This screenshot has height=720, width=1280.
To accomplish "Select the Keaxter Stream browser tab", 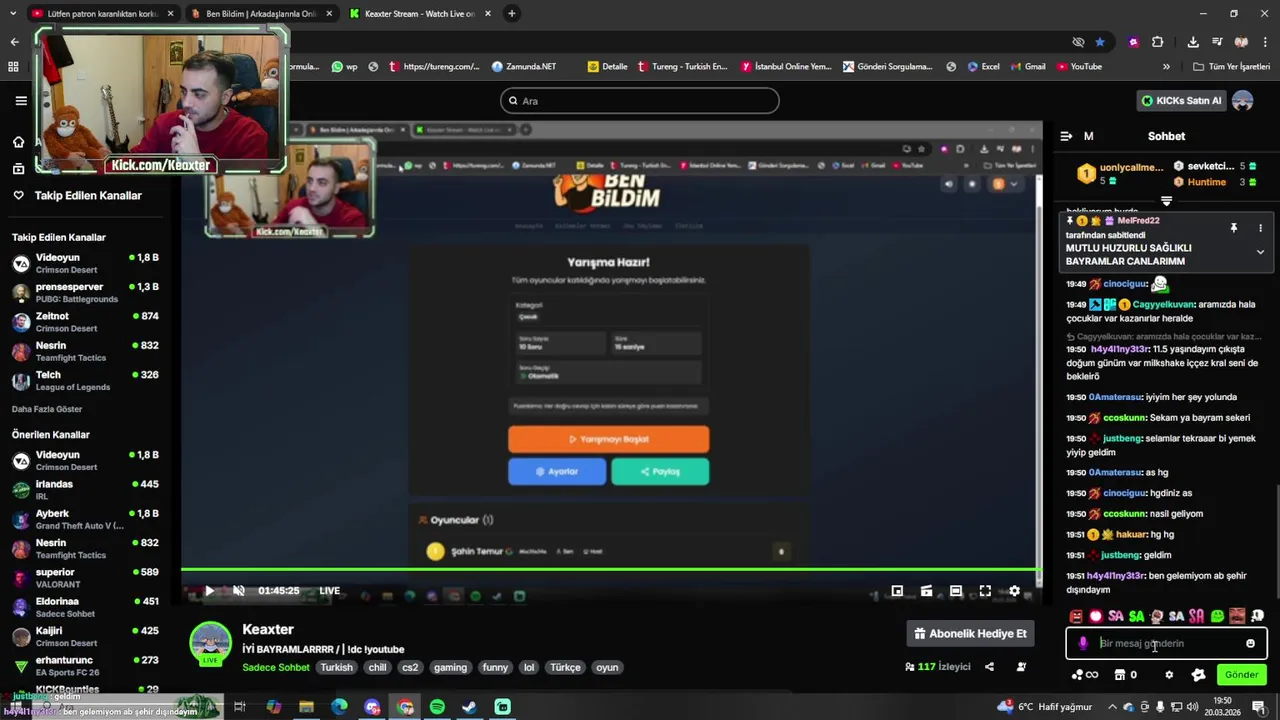I will pyautogui.click(x=419, y=14).
